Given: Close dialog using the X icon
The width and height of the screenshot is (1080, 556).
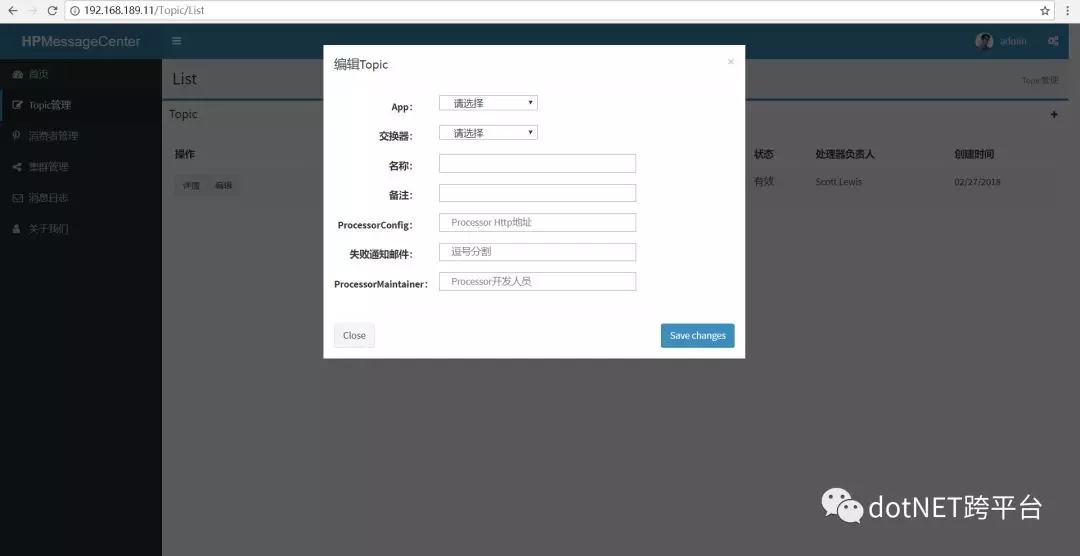Looking at the screenshot, I should point(730,62).
